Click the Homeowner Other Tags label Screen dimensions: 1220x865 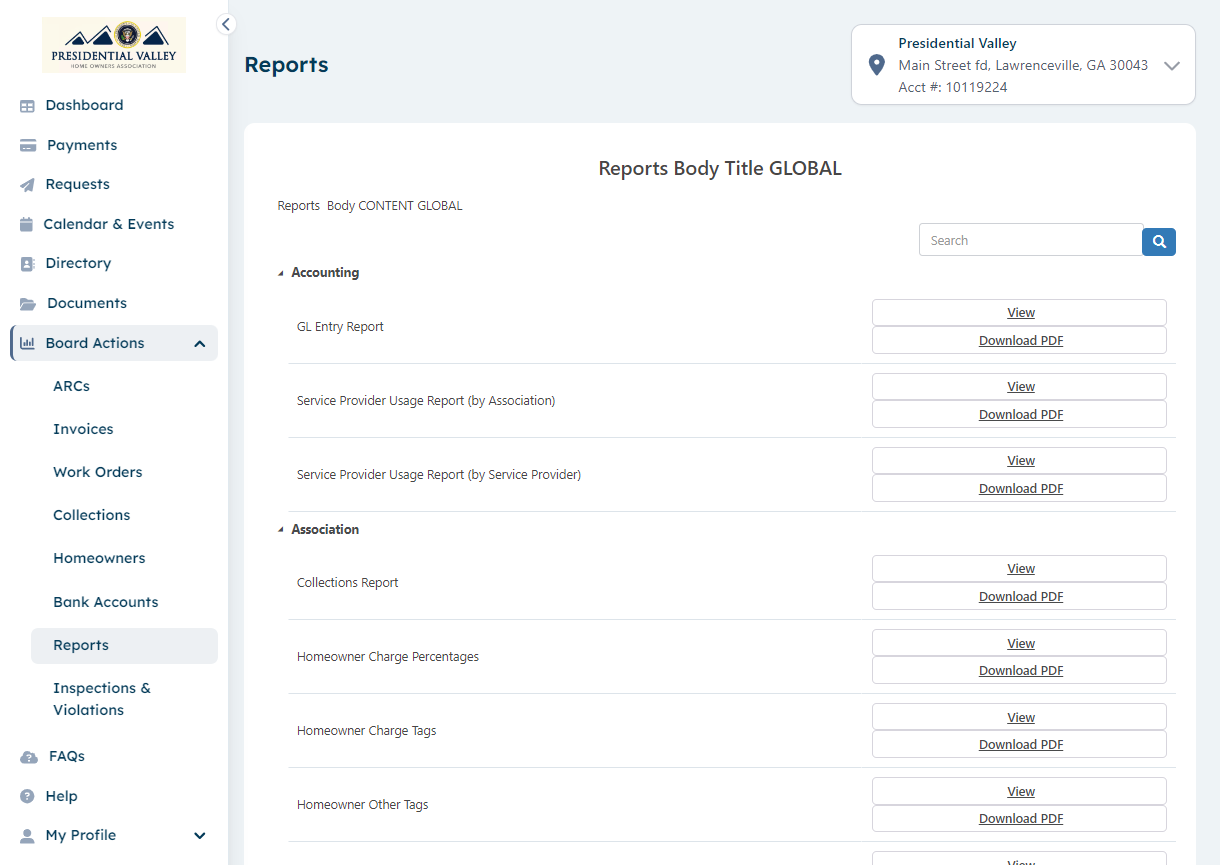[363, 805]
